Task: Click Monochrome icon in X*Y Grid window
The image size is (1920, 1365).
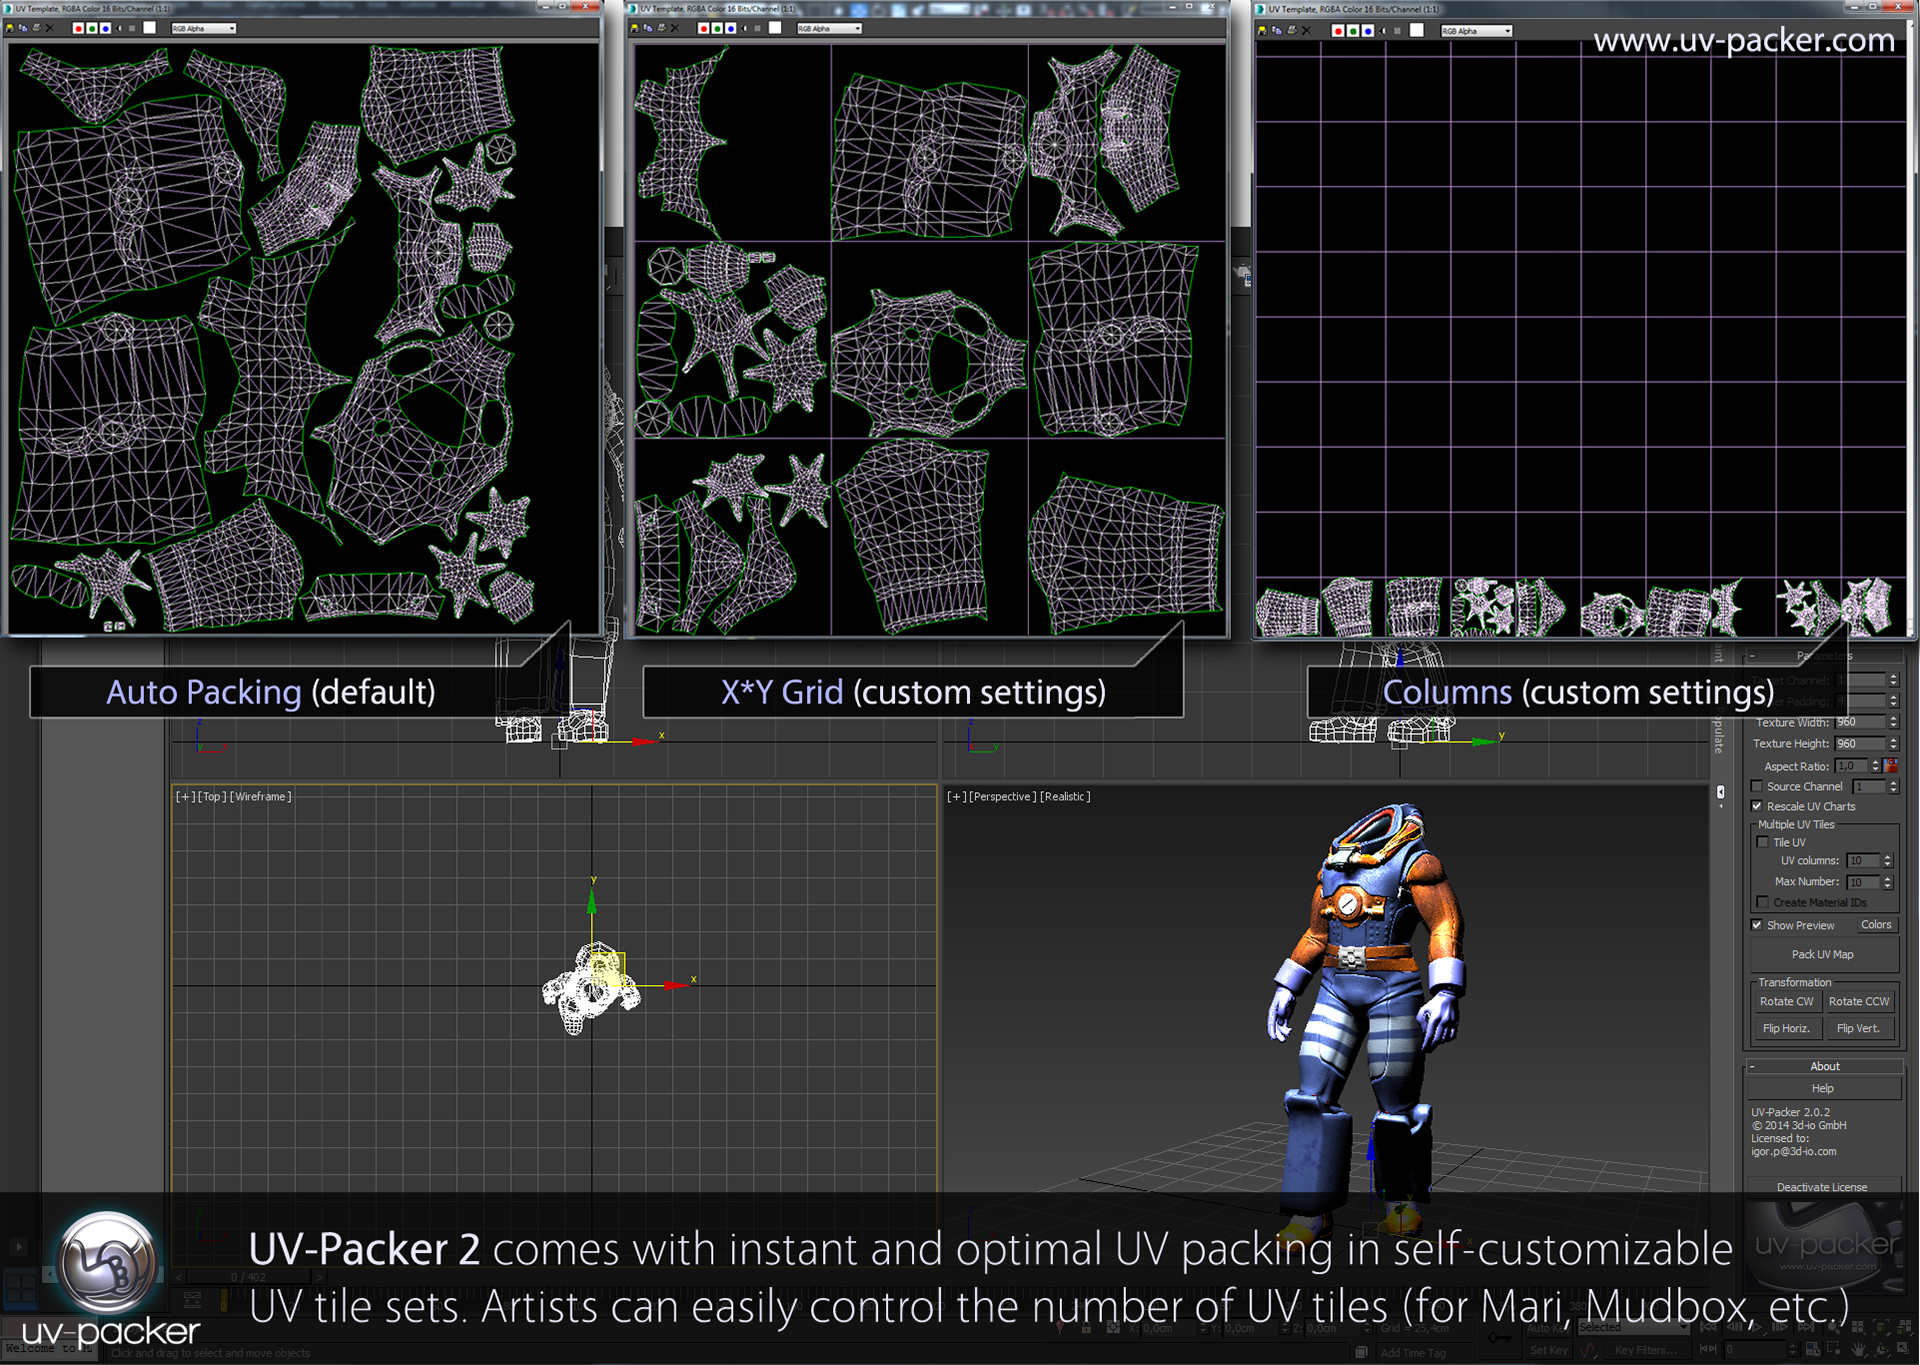Action: click(757, 28)
